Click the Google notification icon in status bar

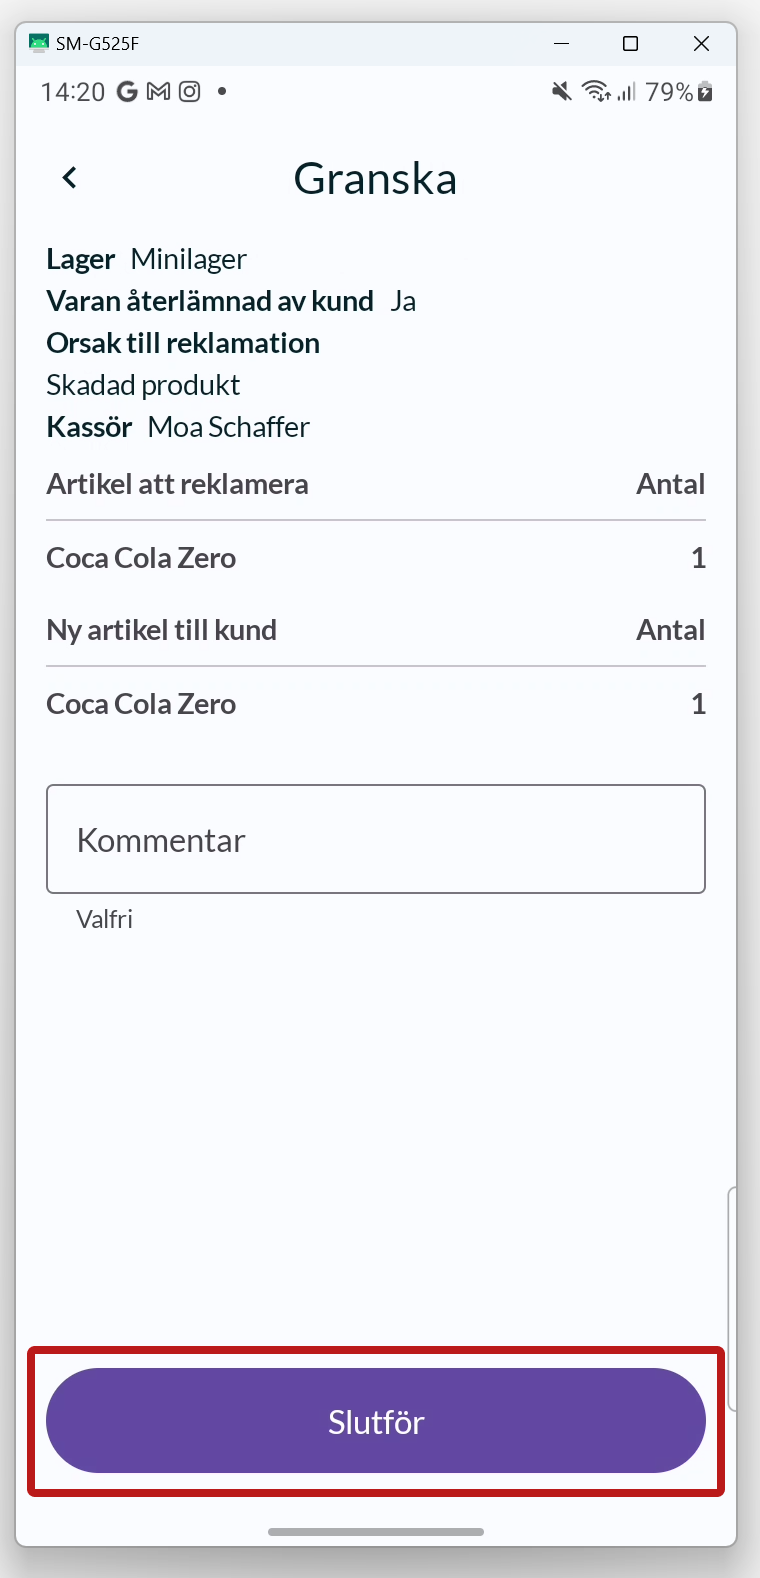pos(127,92)
